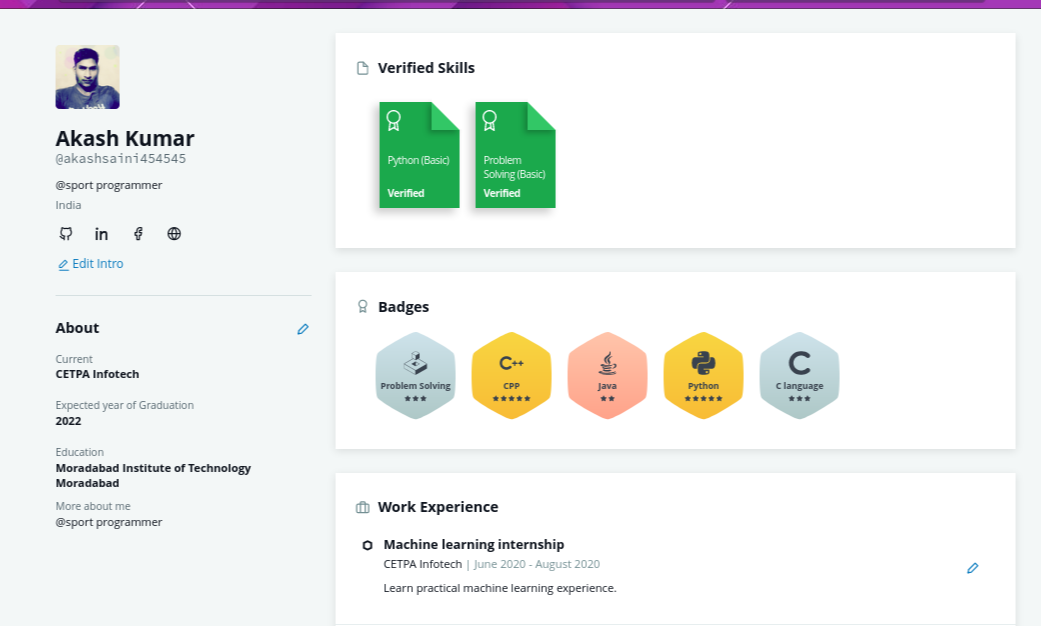This screenshot has height=626, width=1041.
Task: Click the LinkedIn icon
Action: pos(102,234)
